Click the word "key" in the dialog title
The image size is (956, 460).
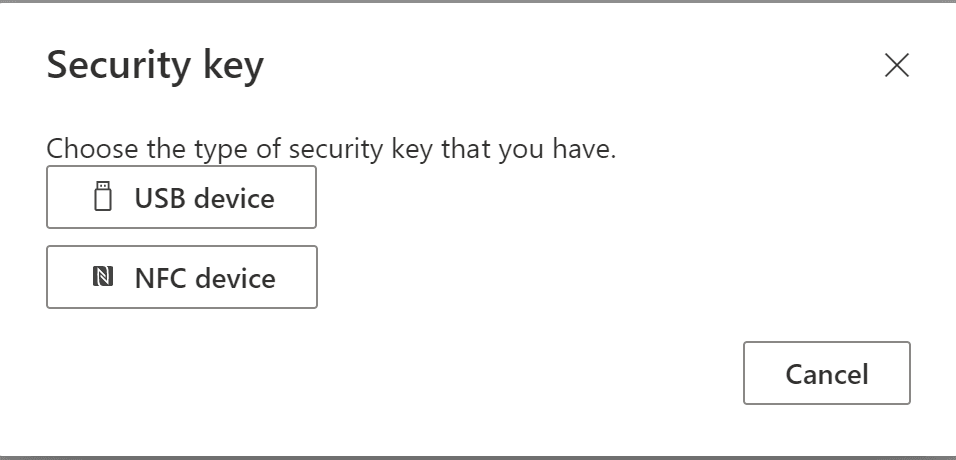[234, 66]
